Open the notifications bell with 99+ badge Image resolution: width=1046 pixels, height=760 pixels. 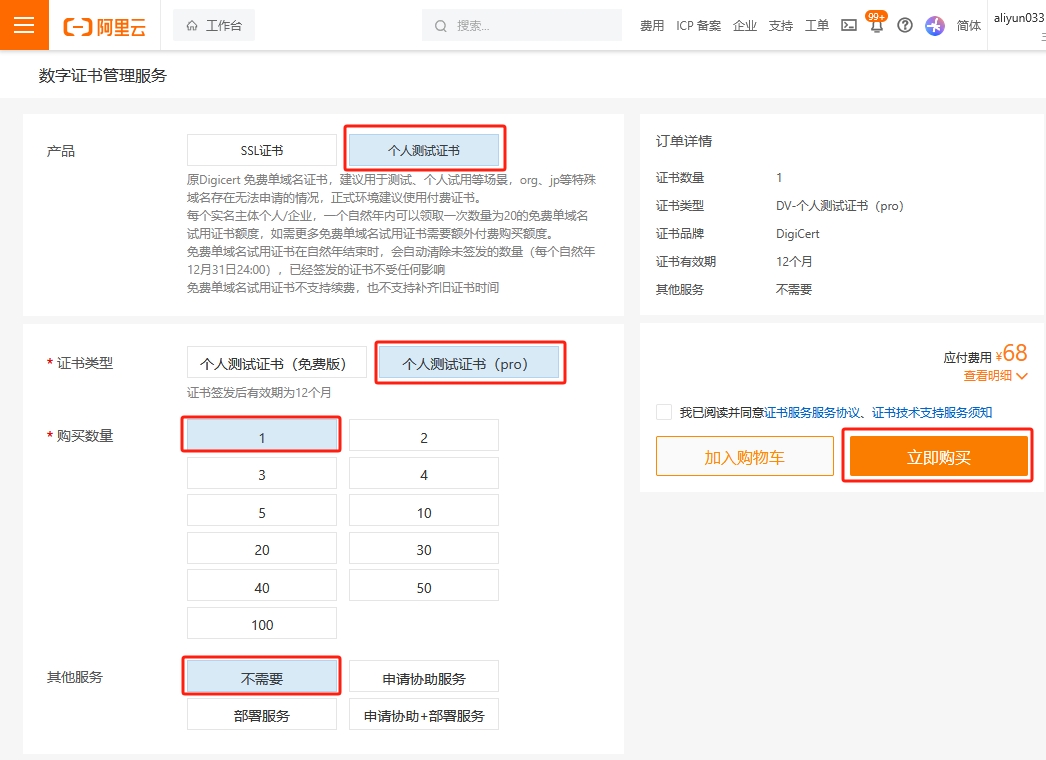pyautogui.click(x=877, y=24)
